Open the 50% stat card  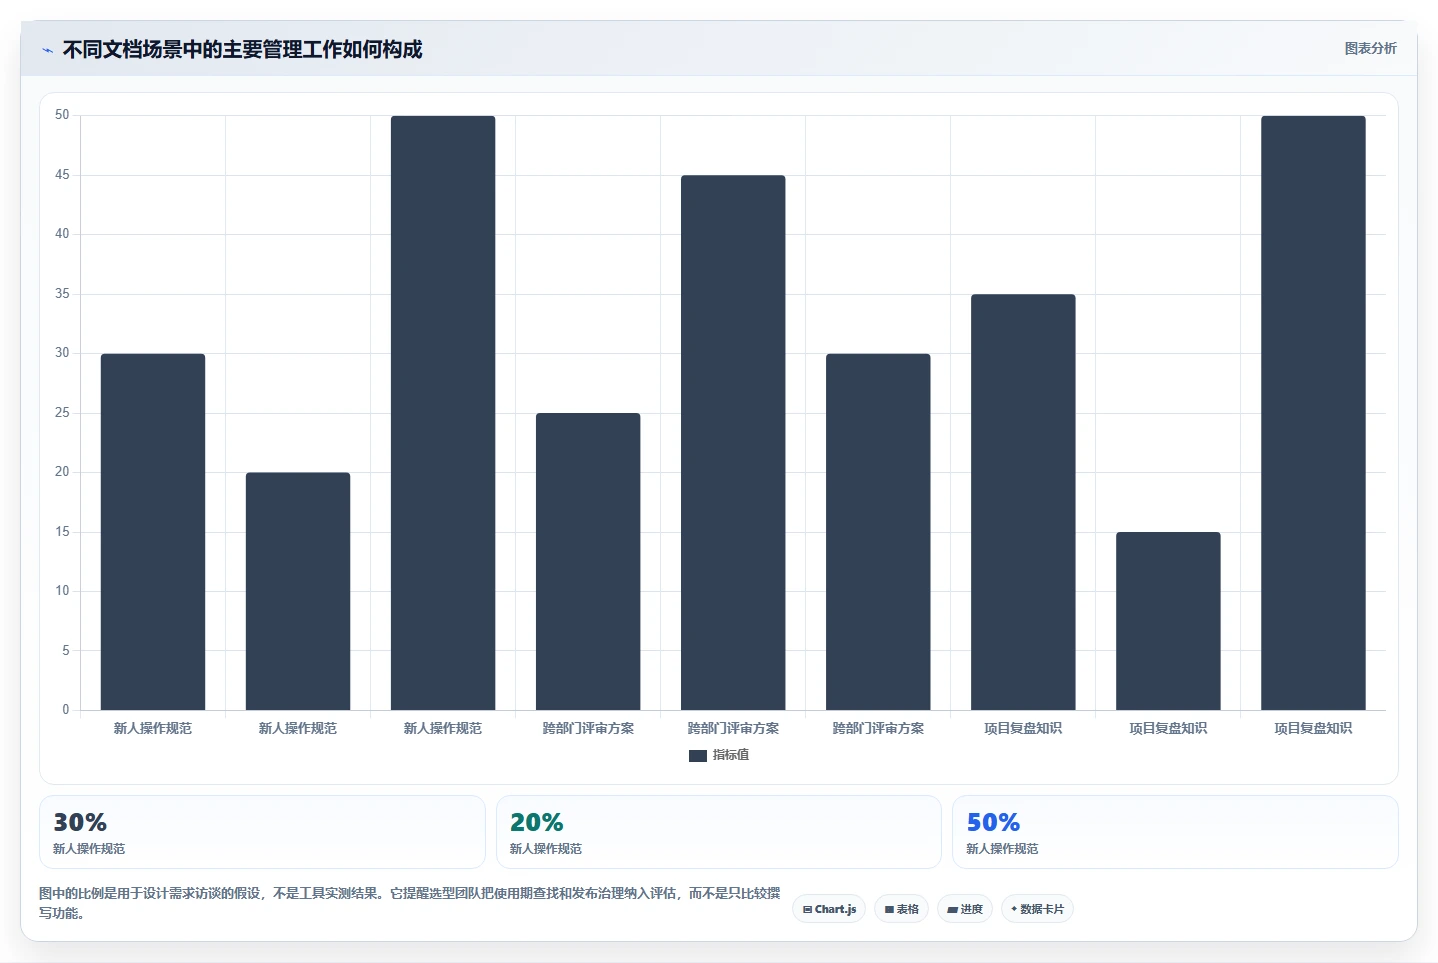1175,832
